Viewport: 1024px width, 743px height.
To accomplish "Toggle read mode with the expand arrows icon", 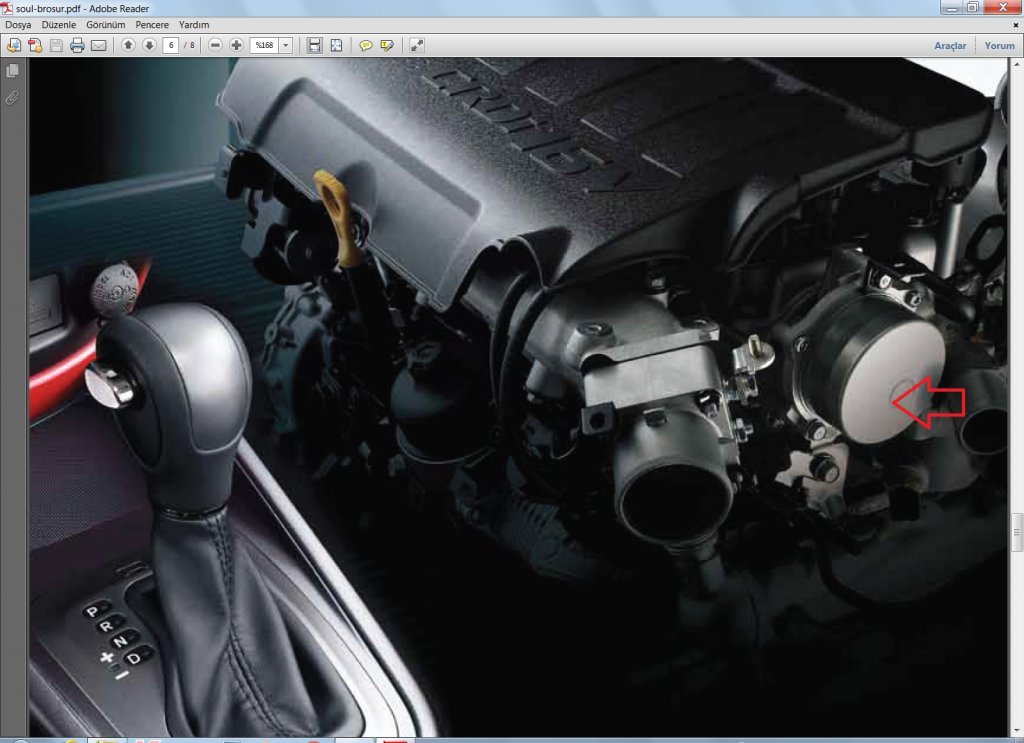I will (417, 45).
